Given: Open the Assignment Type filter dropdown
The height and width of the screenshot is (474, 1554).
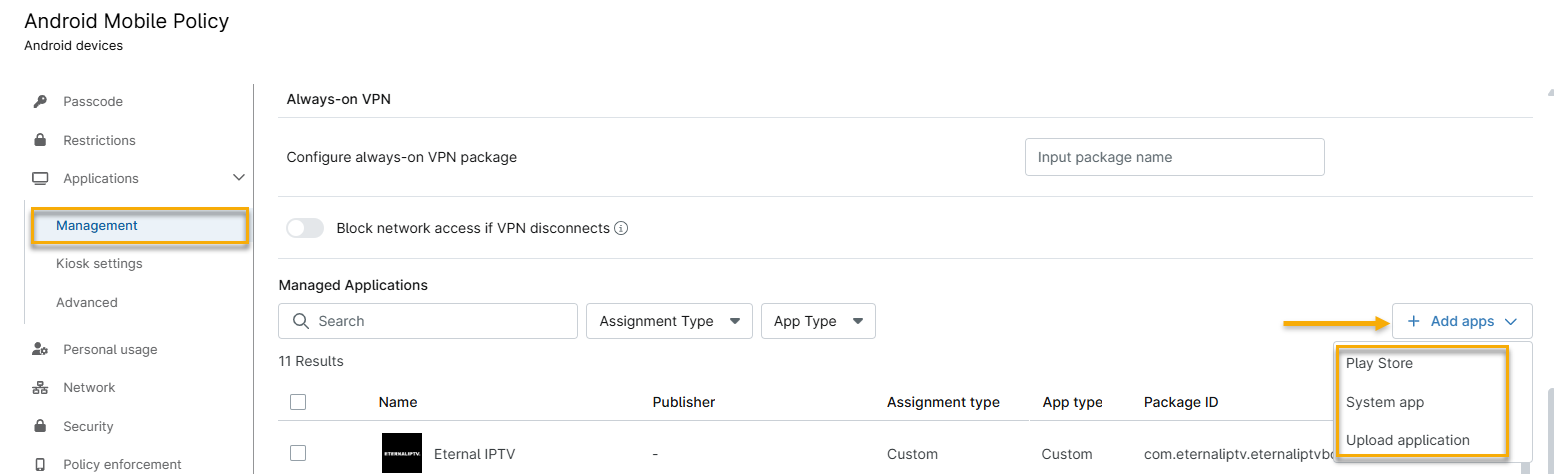Looking at the screenshot, I should point(669,321).
